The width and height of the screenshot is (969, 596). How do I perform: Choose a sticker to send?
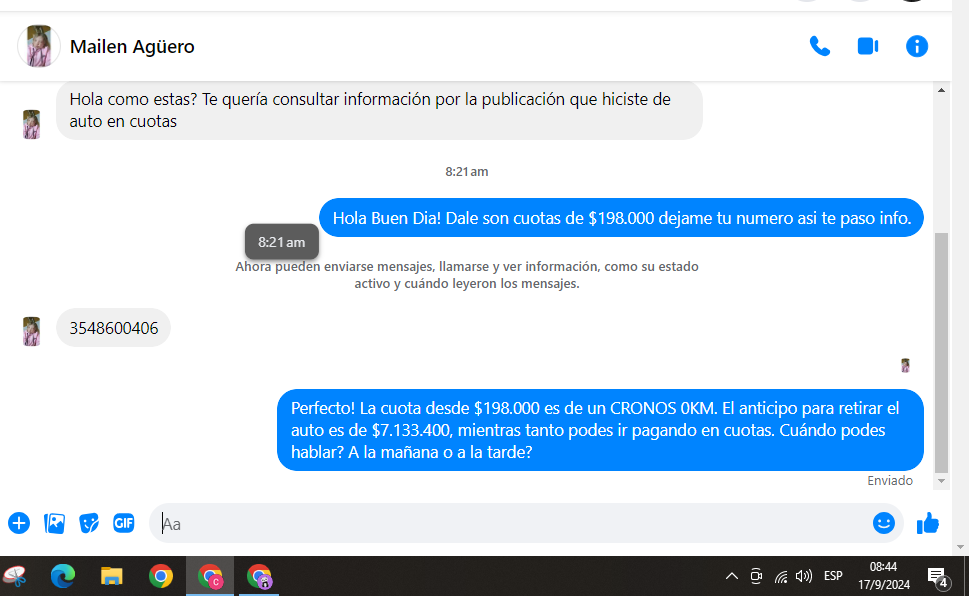89,523
